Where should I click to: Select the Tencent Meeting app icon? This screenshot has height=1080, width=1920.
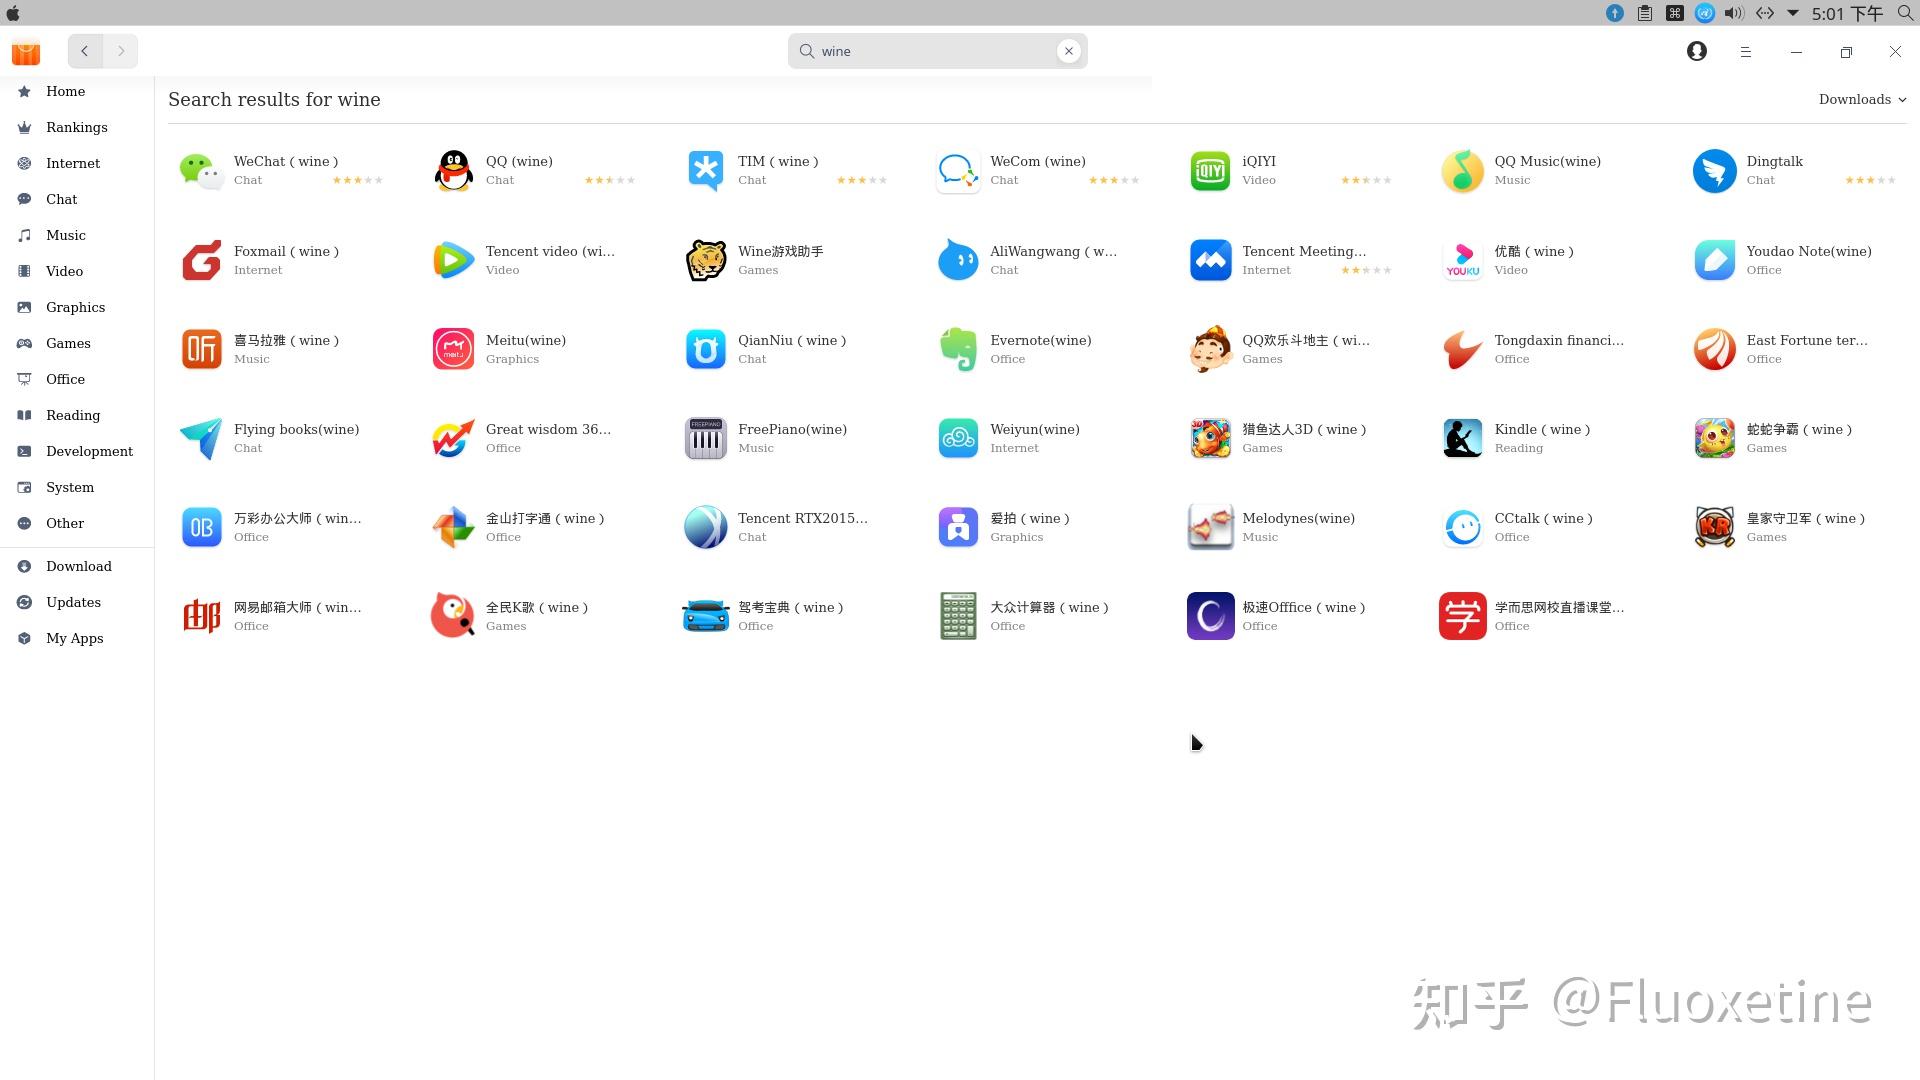[1210, 260]
